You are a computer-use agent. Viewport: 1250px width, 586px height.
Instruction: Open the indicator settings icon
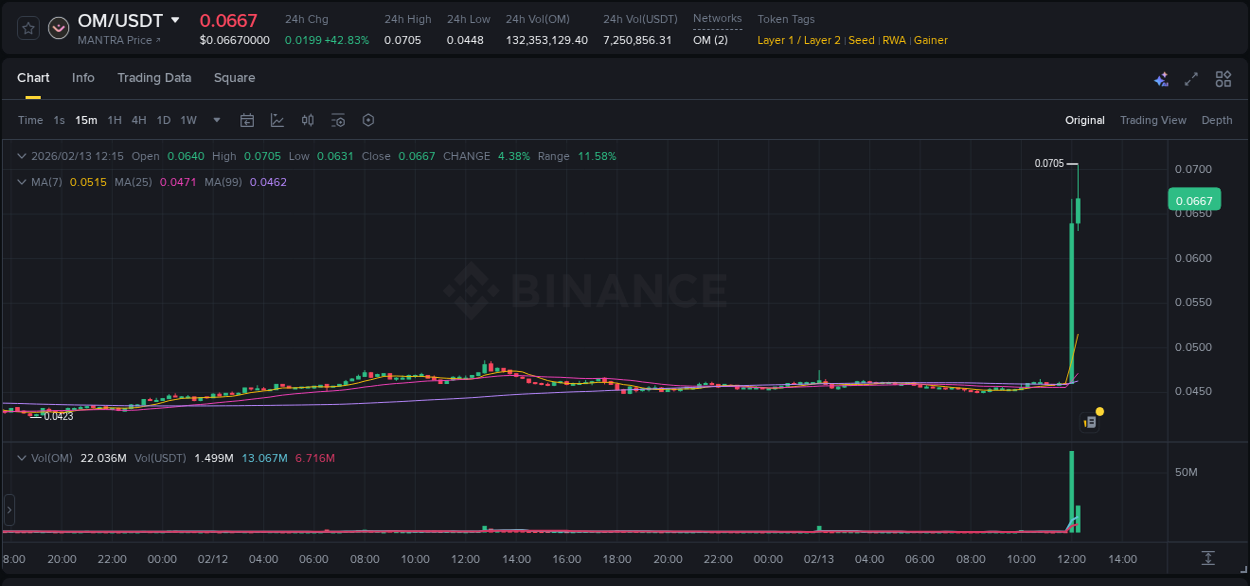338,120
